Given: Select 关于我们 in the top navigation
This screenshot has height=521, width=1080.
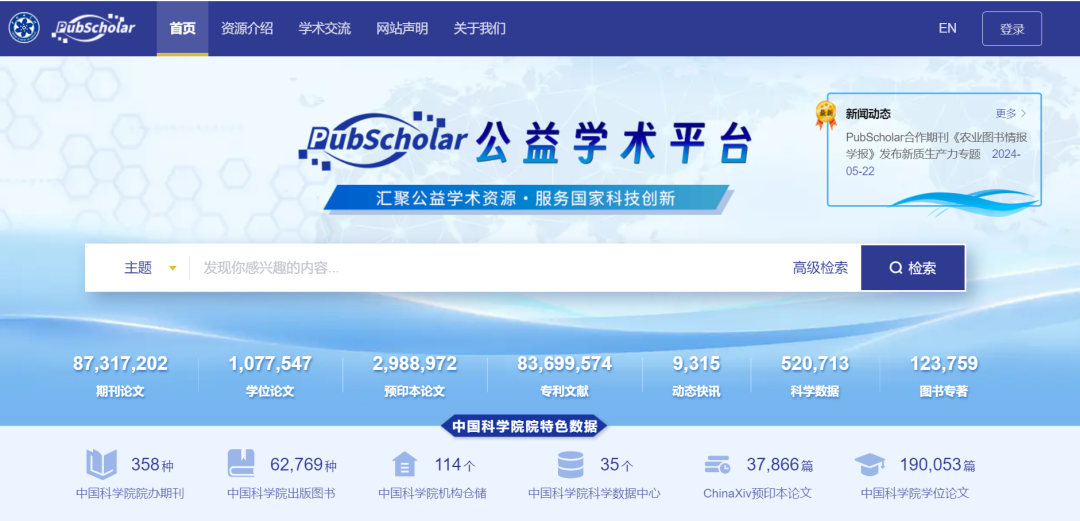Looking at the screenshot, I should coord(479,28).
